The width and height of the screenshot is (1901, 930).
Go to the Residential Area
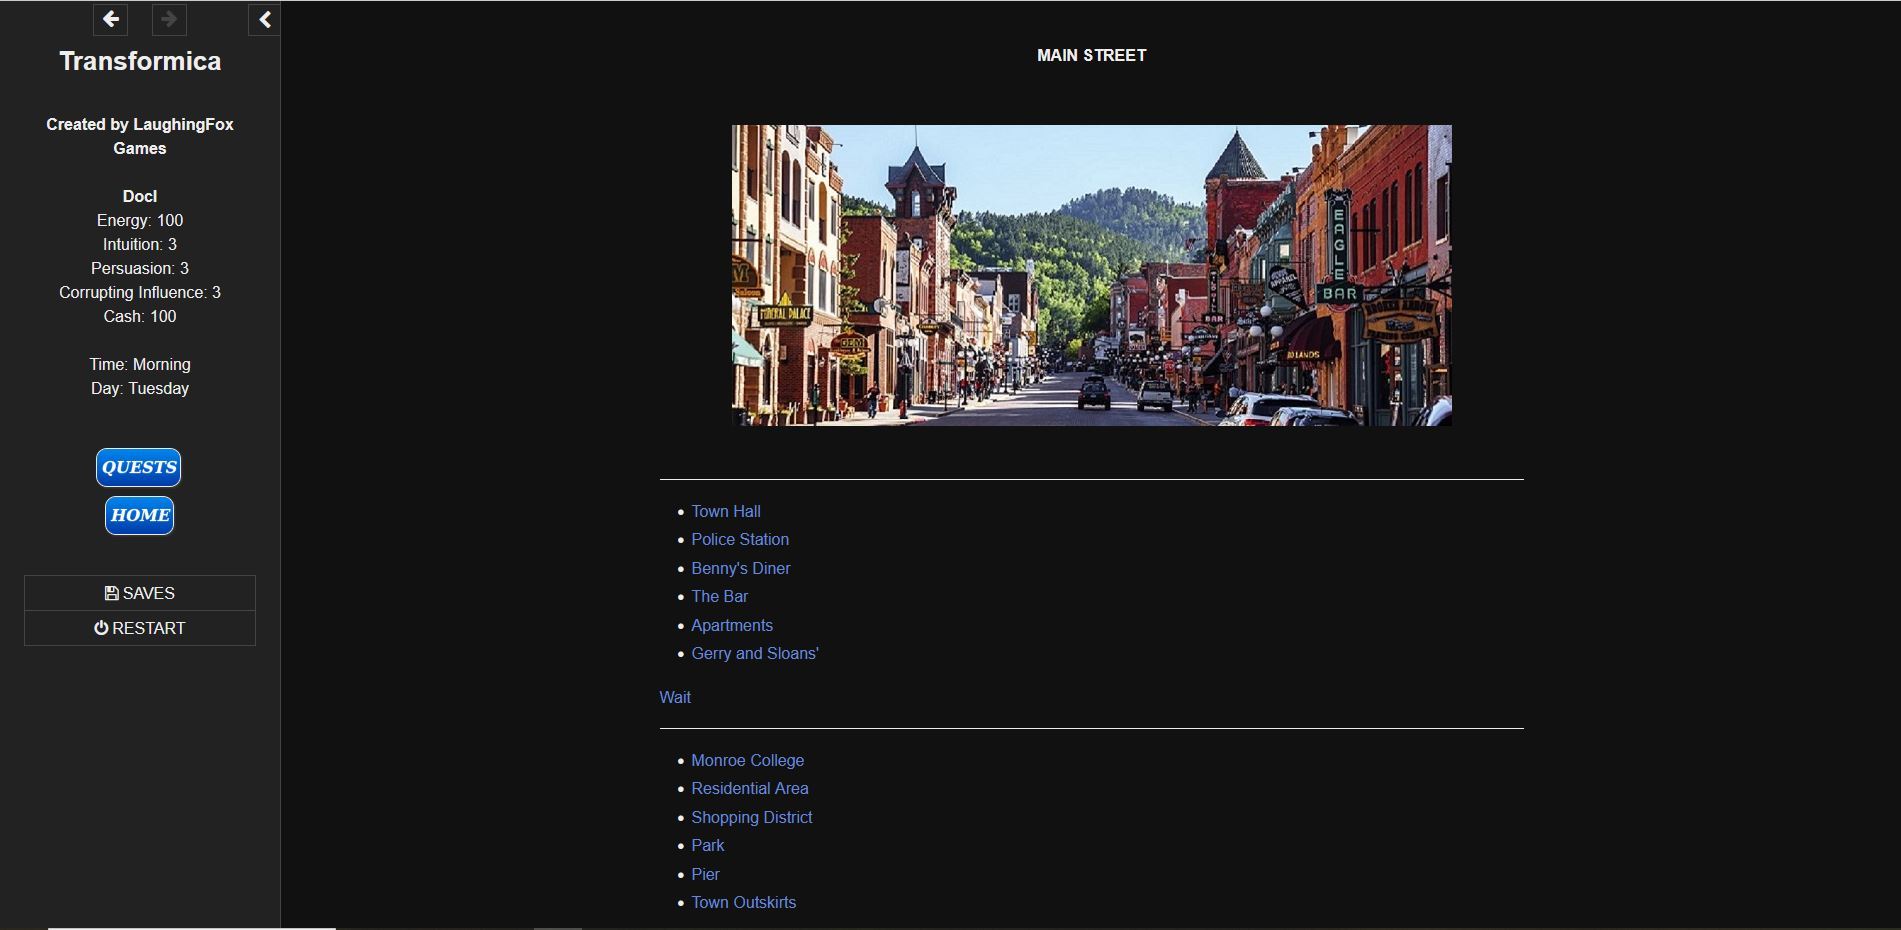point(749,788)
